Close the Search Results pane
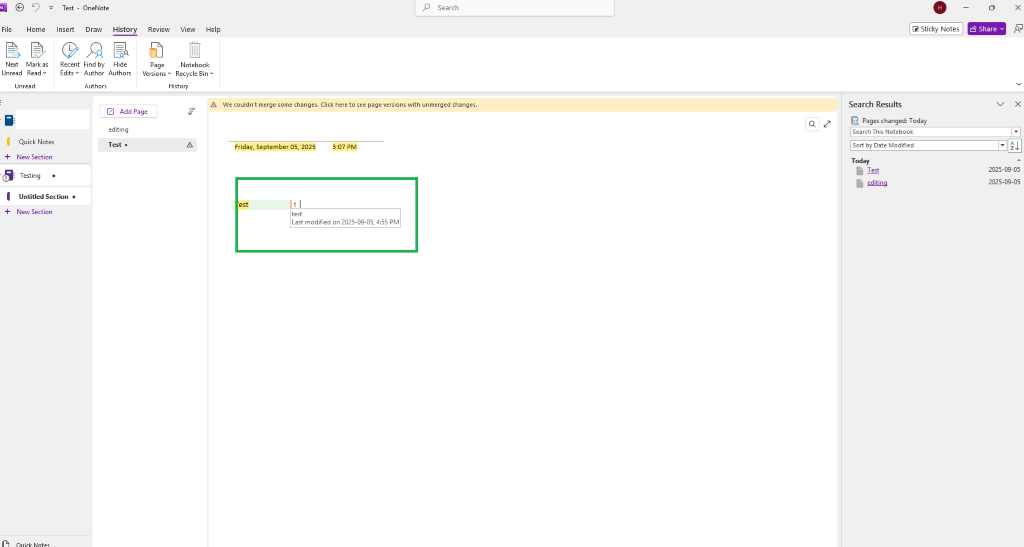 (1017, 104)
